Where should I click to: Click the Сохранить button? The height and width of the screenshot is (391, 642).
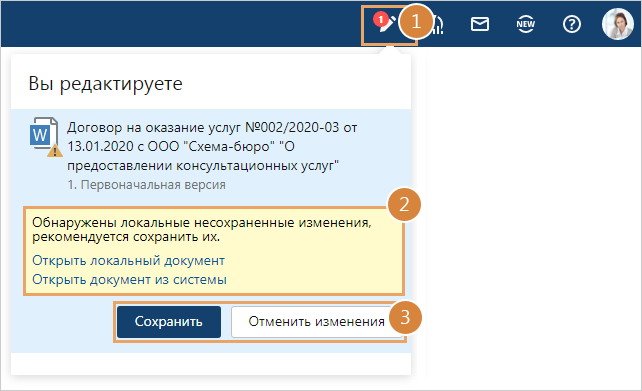pos(169,322)
